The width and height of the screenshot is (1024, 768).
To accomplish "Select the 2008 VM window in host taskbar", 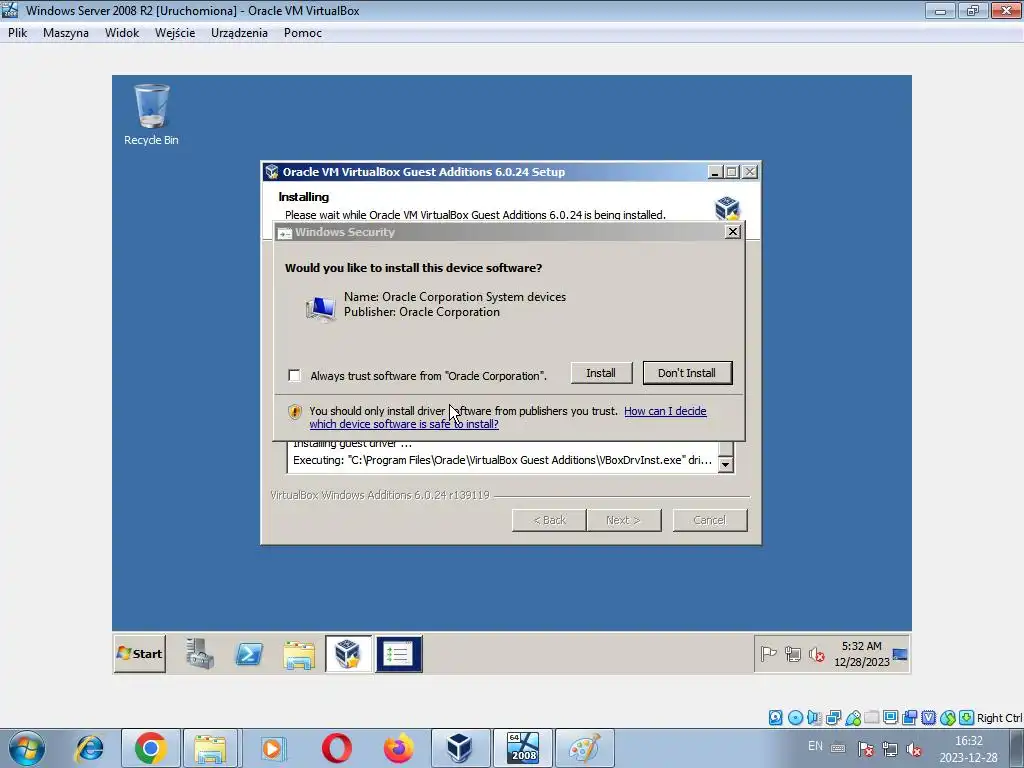I will pyautogui.click(x=522, y=748).
